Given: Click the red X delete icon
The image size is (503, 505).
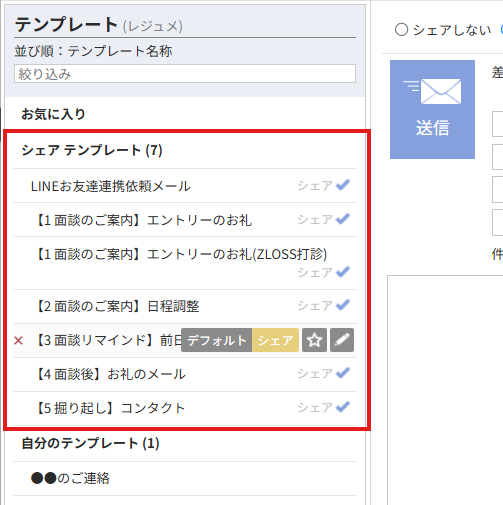Looking at the screenshot, I should [19, 340].
